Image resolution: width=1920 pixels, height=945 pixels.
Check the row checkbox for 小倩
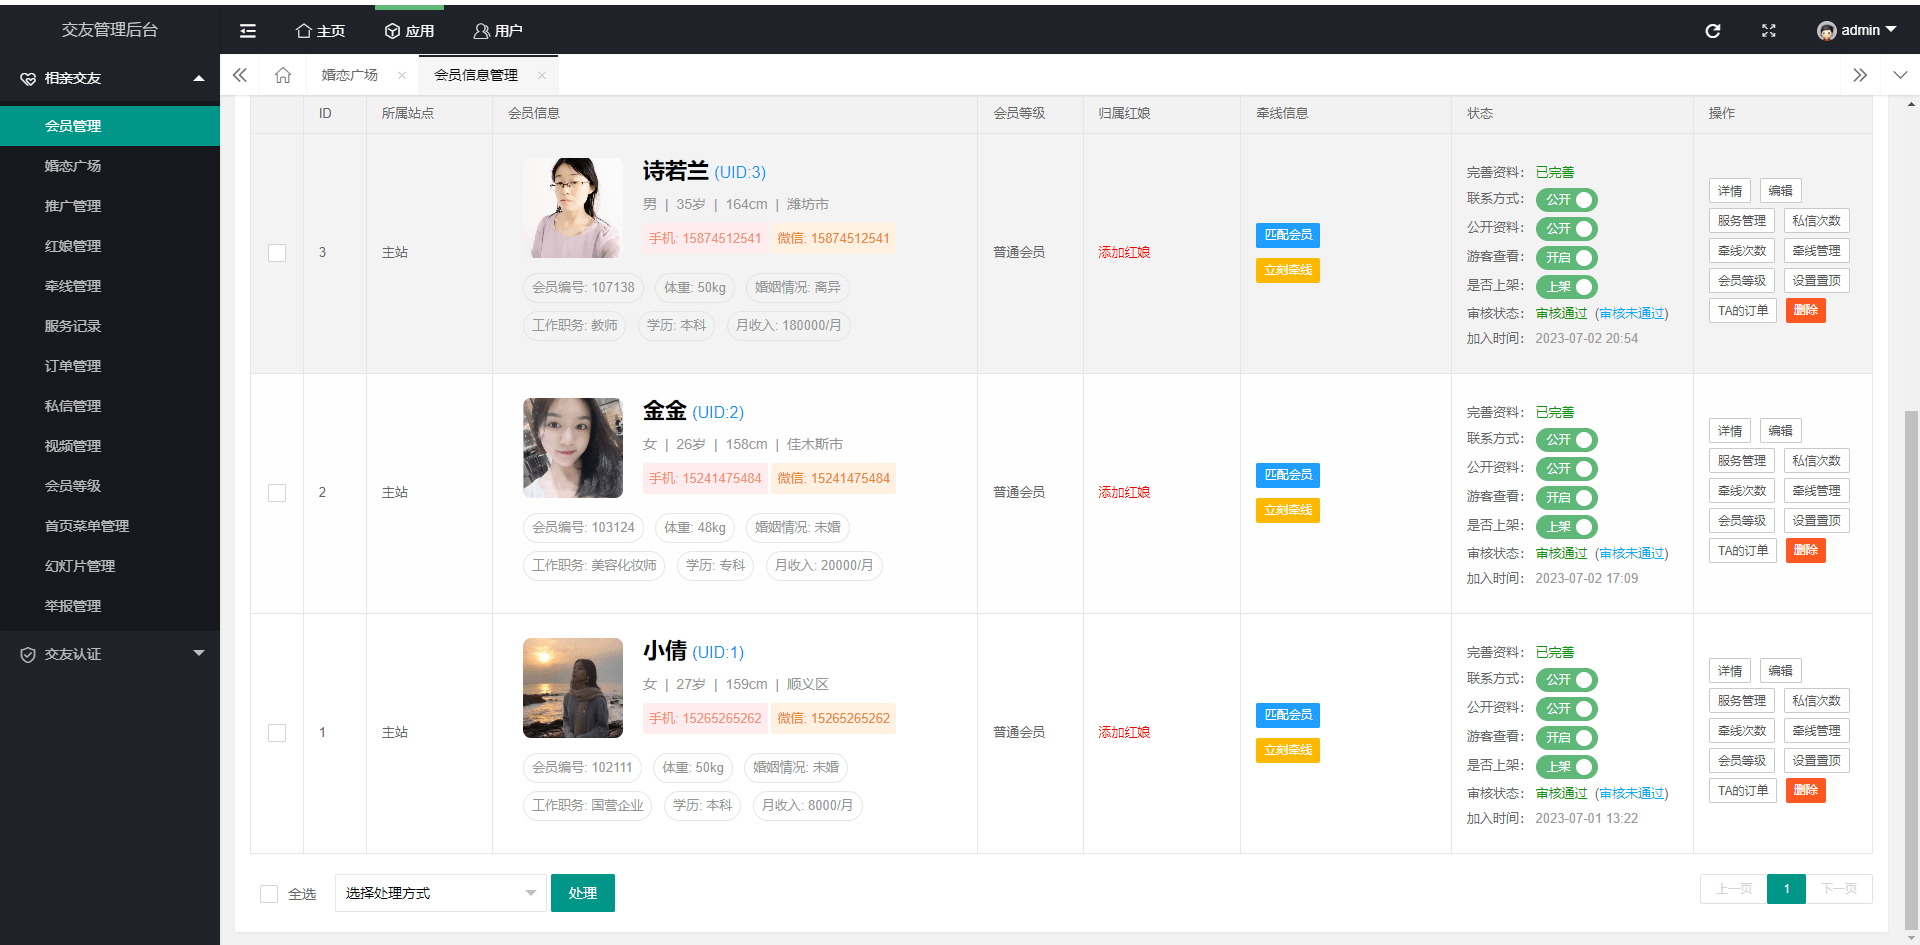(x=277, y=733)
